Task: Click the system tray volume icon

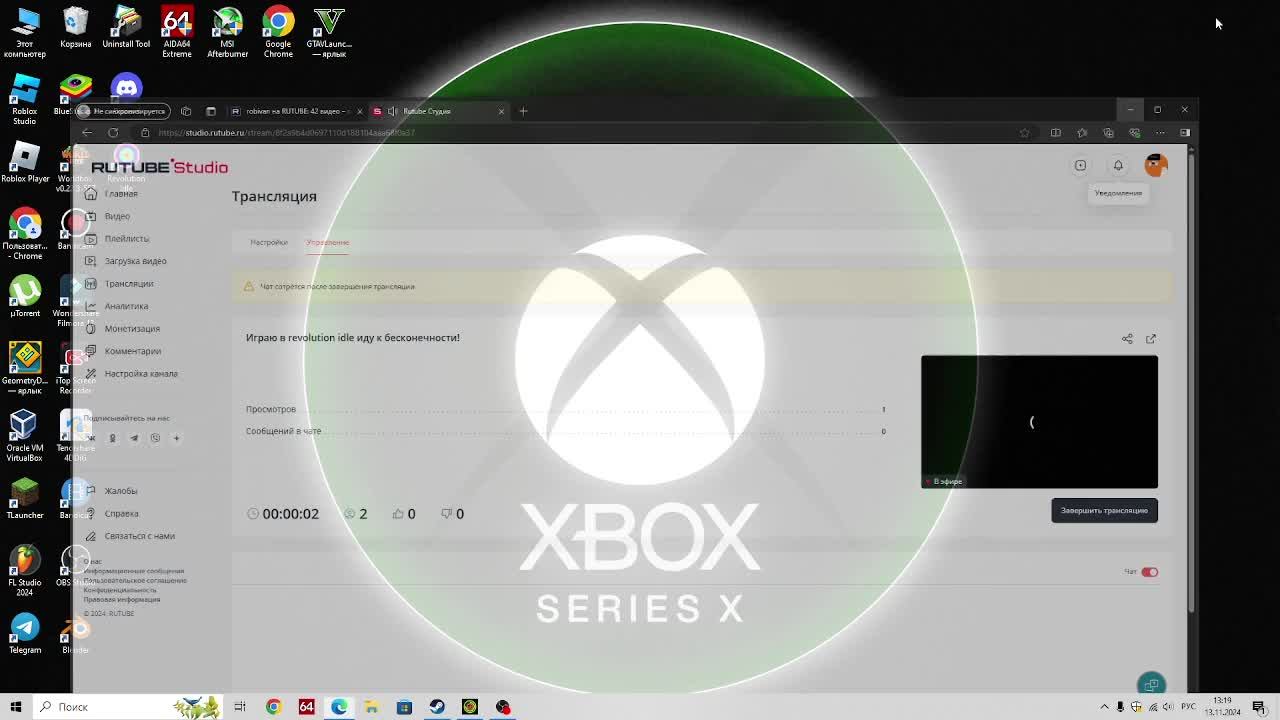Action: (x=1168, y=707)
